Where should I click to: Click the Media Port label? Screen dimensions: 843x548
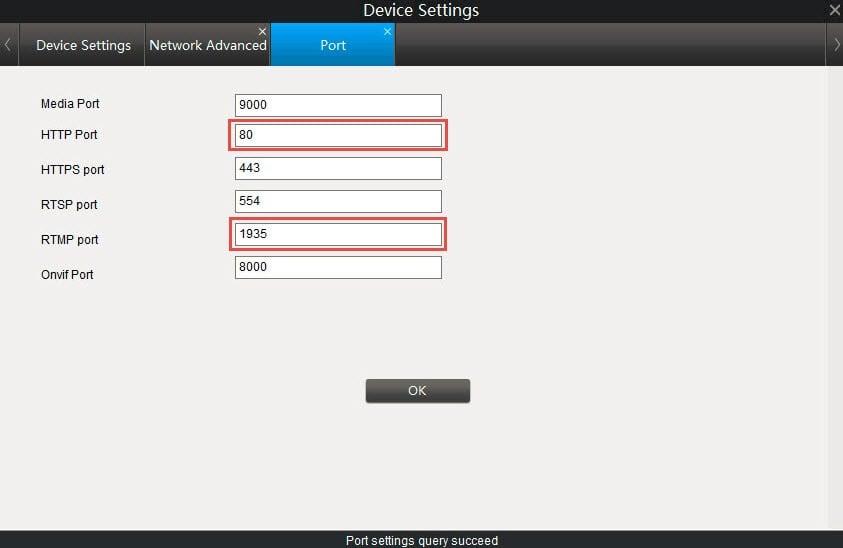click(70, 104)
